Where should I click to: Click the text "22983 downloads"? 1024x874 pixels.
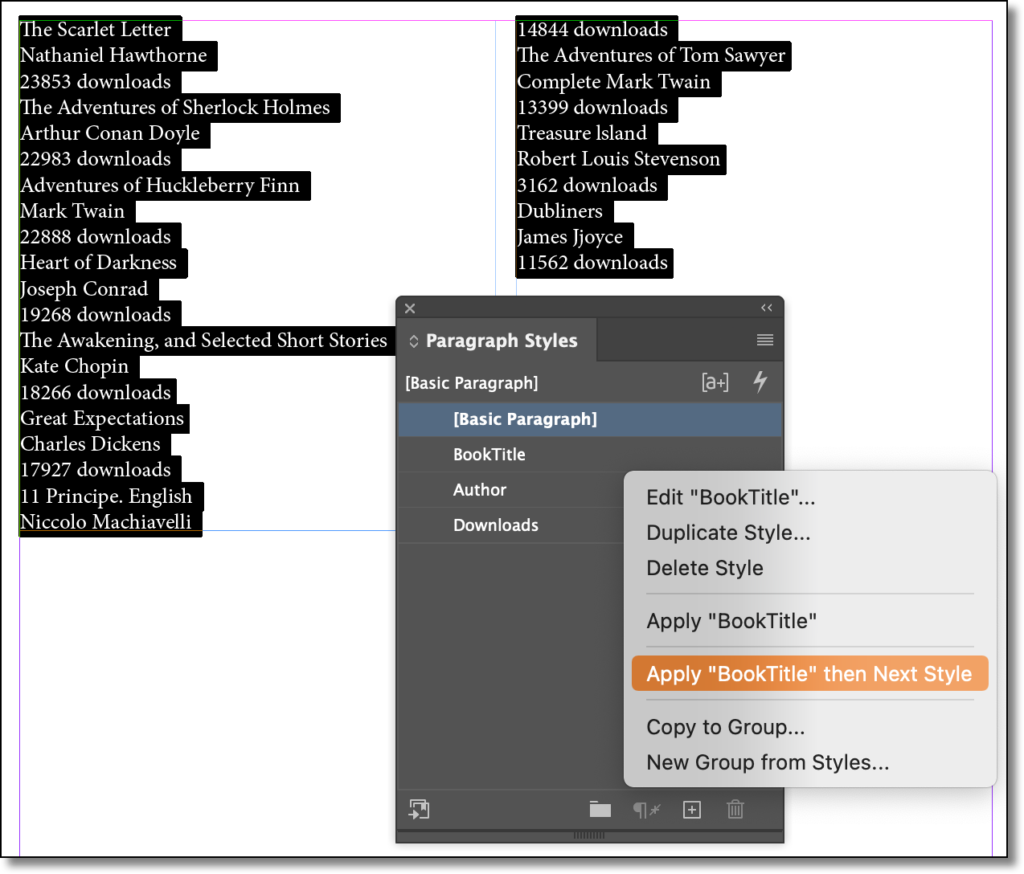point(95,159)
